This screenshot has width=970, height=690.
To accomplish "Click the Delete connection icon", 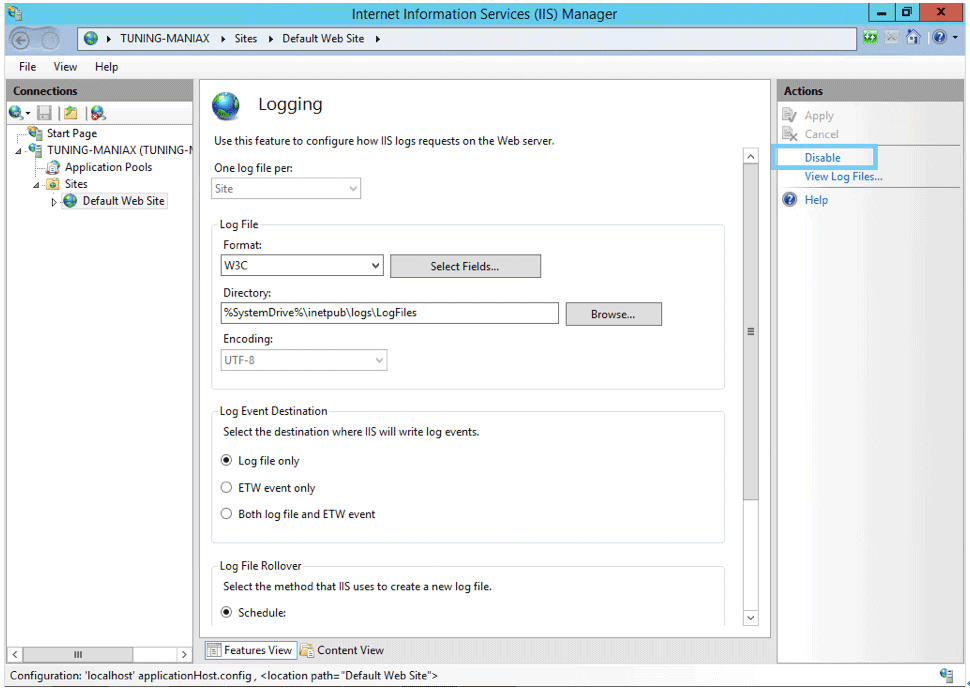I will tap(98, 113).
